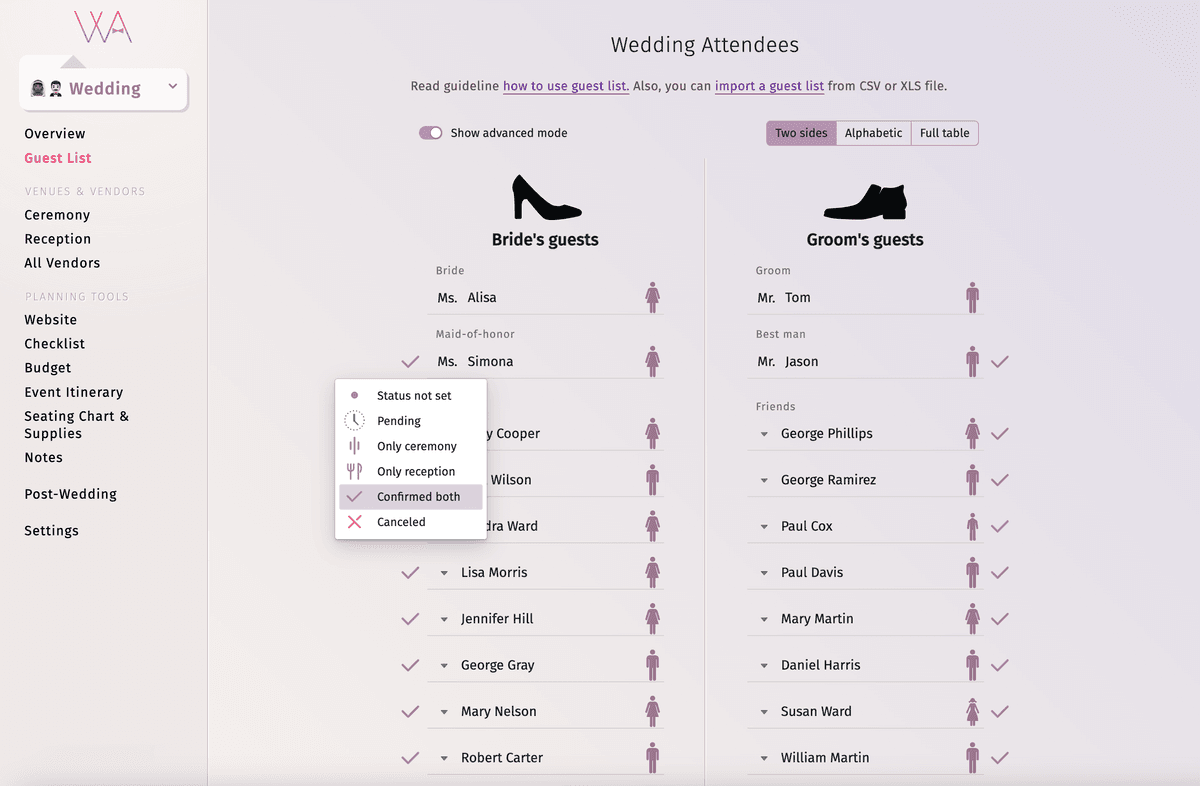
Task: Click the import a guest list link
Action: pyautogui.click(x=769, y=86)
